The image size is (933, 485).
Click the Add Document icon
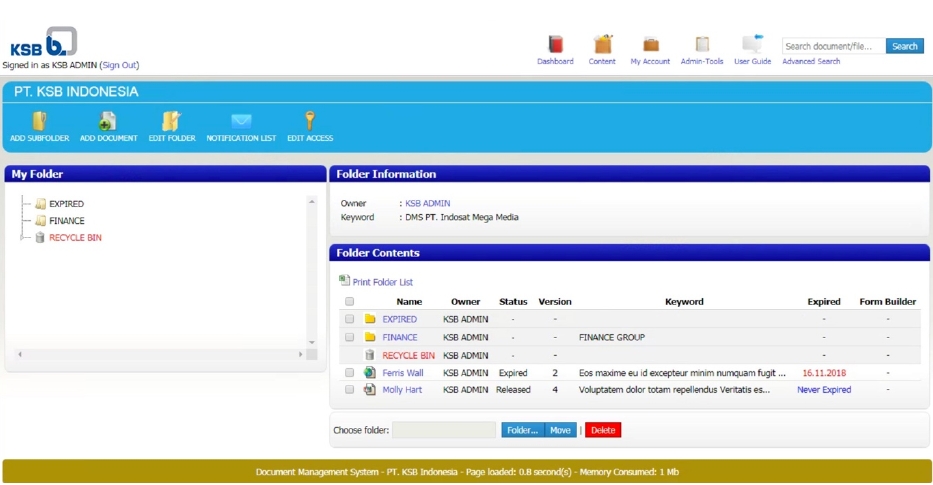[x=108, y=121]
